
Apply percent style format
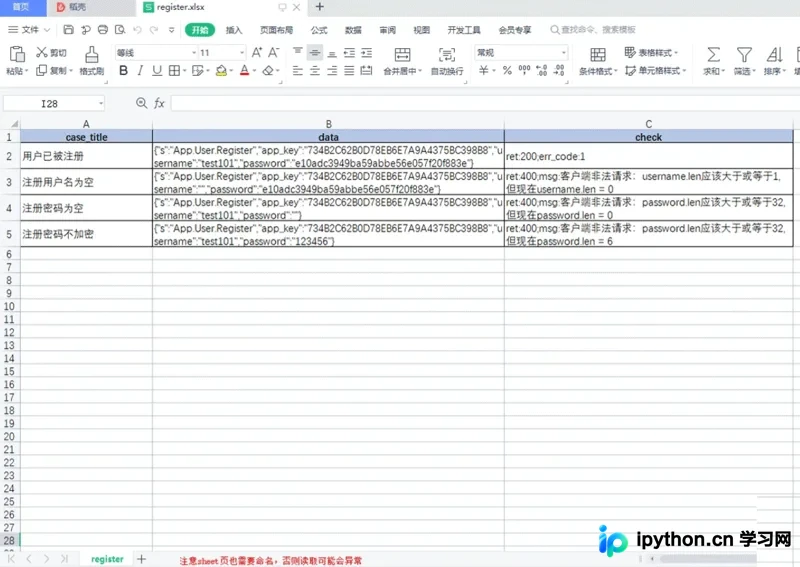click(x=507, y=70)
